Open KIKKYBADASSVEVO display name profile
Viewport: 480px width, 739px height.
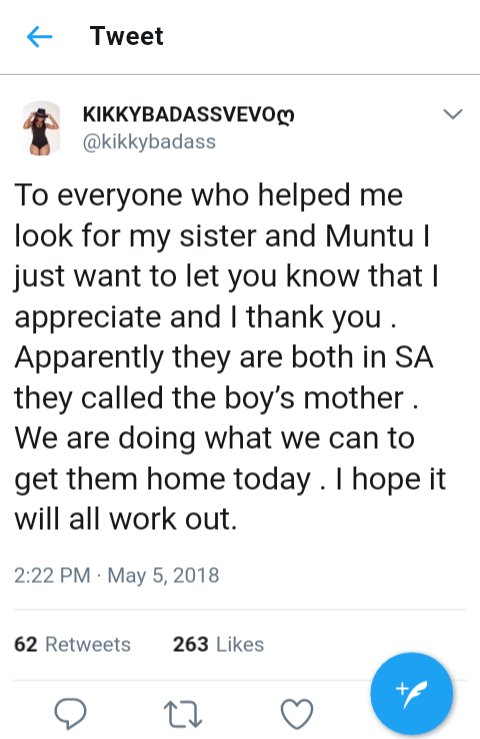pos(180,115)
